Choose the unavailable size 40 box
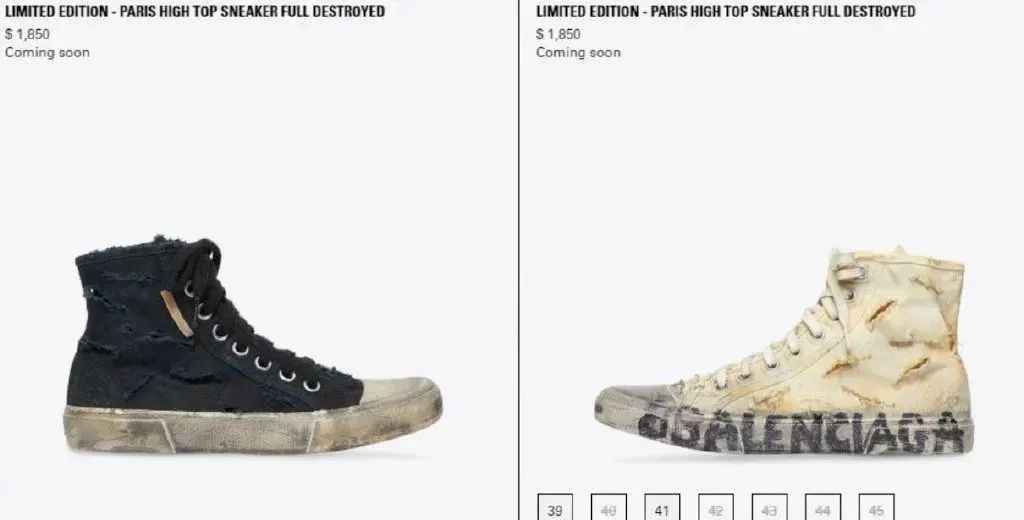Image resolution: width=1024 pixels, height=520 pixels. pos(609,508)
